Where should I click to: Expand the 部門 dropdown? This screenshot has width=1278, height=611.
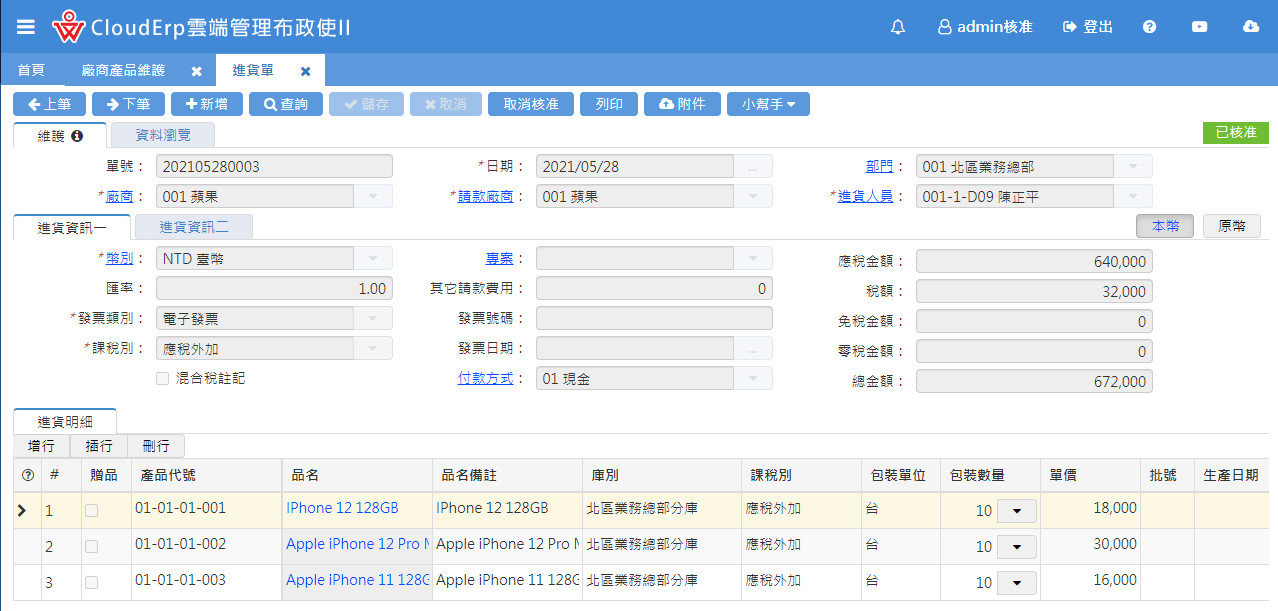(x=1133, y=167)
